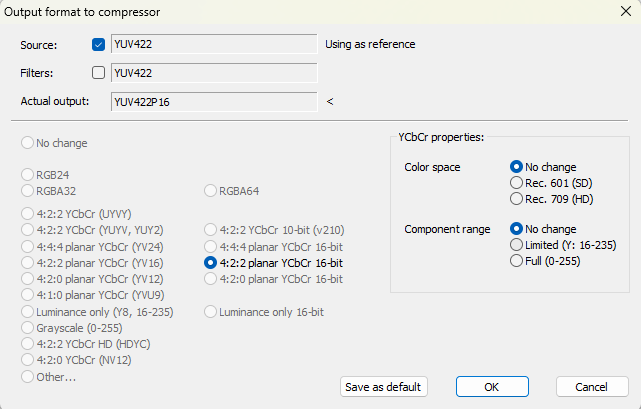Enable the Filters checkbox
Viewport: 641px width, 409px height.
[x=98, y=72]
